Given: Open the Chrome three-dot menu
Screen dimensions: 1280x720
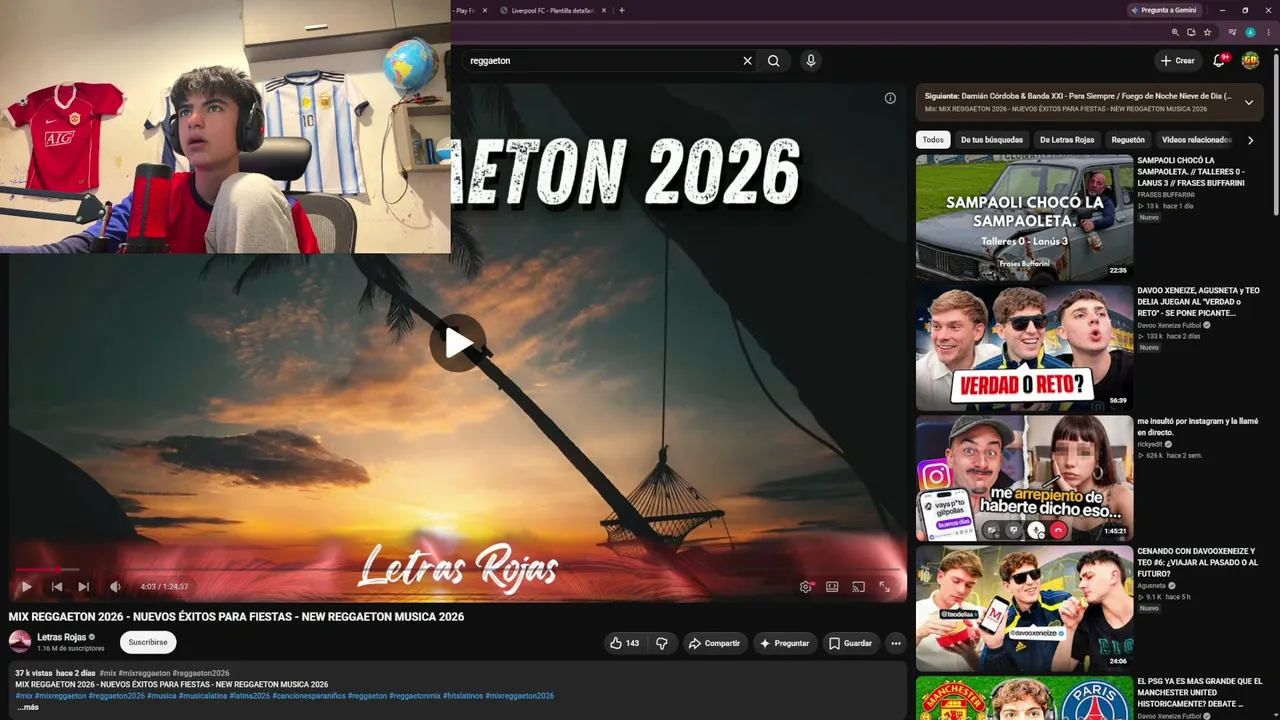Looking at the screenshot, I should 1267,32.
